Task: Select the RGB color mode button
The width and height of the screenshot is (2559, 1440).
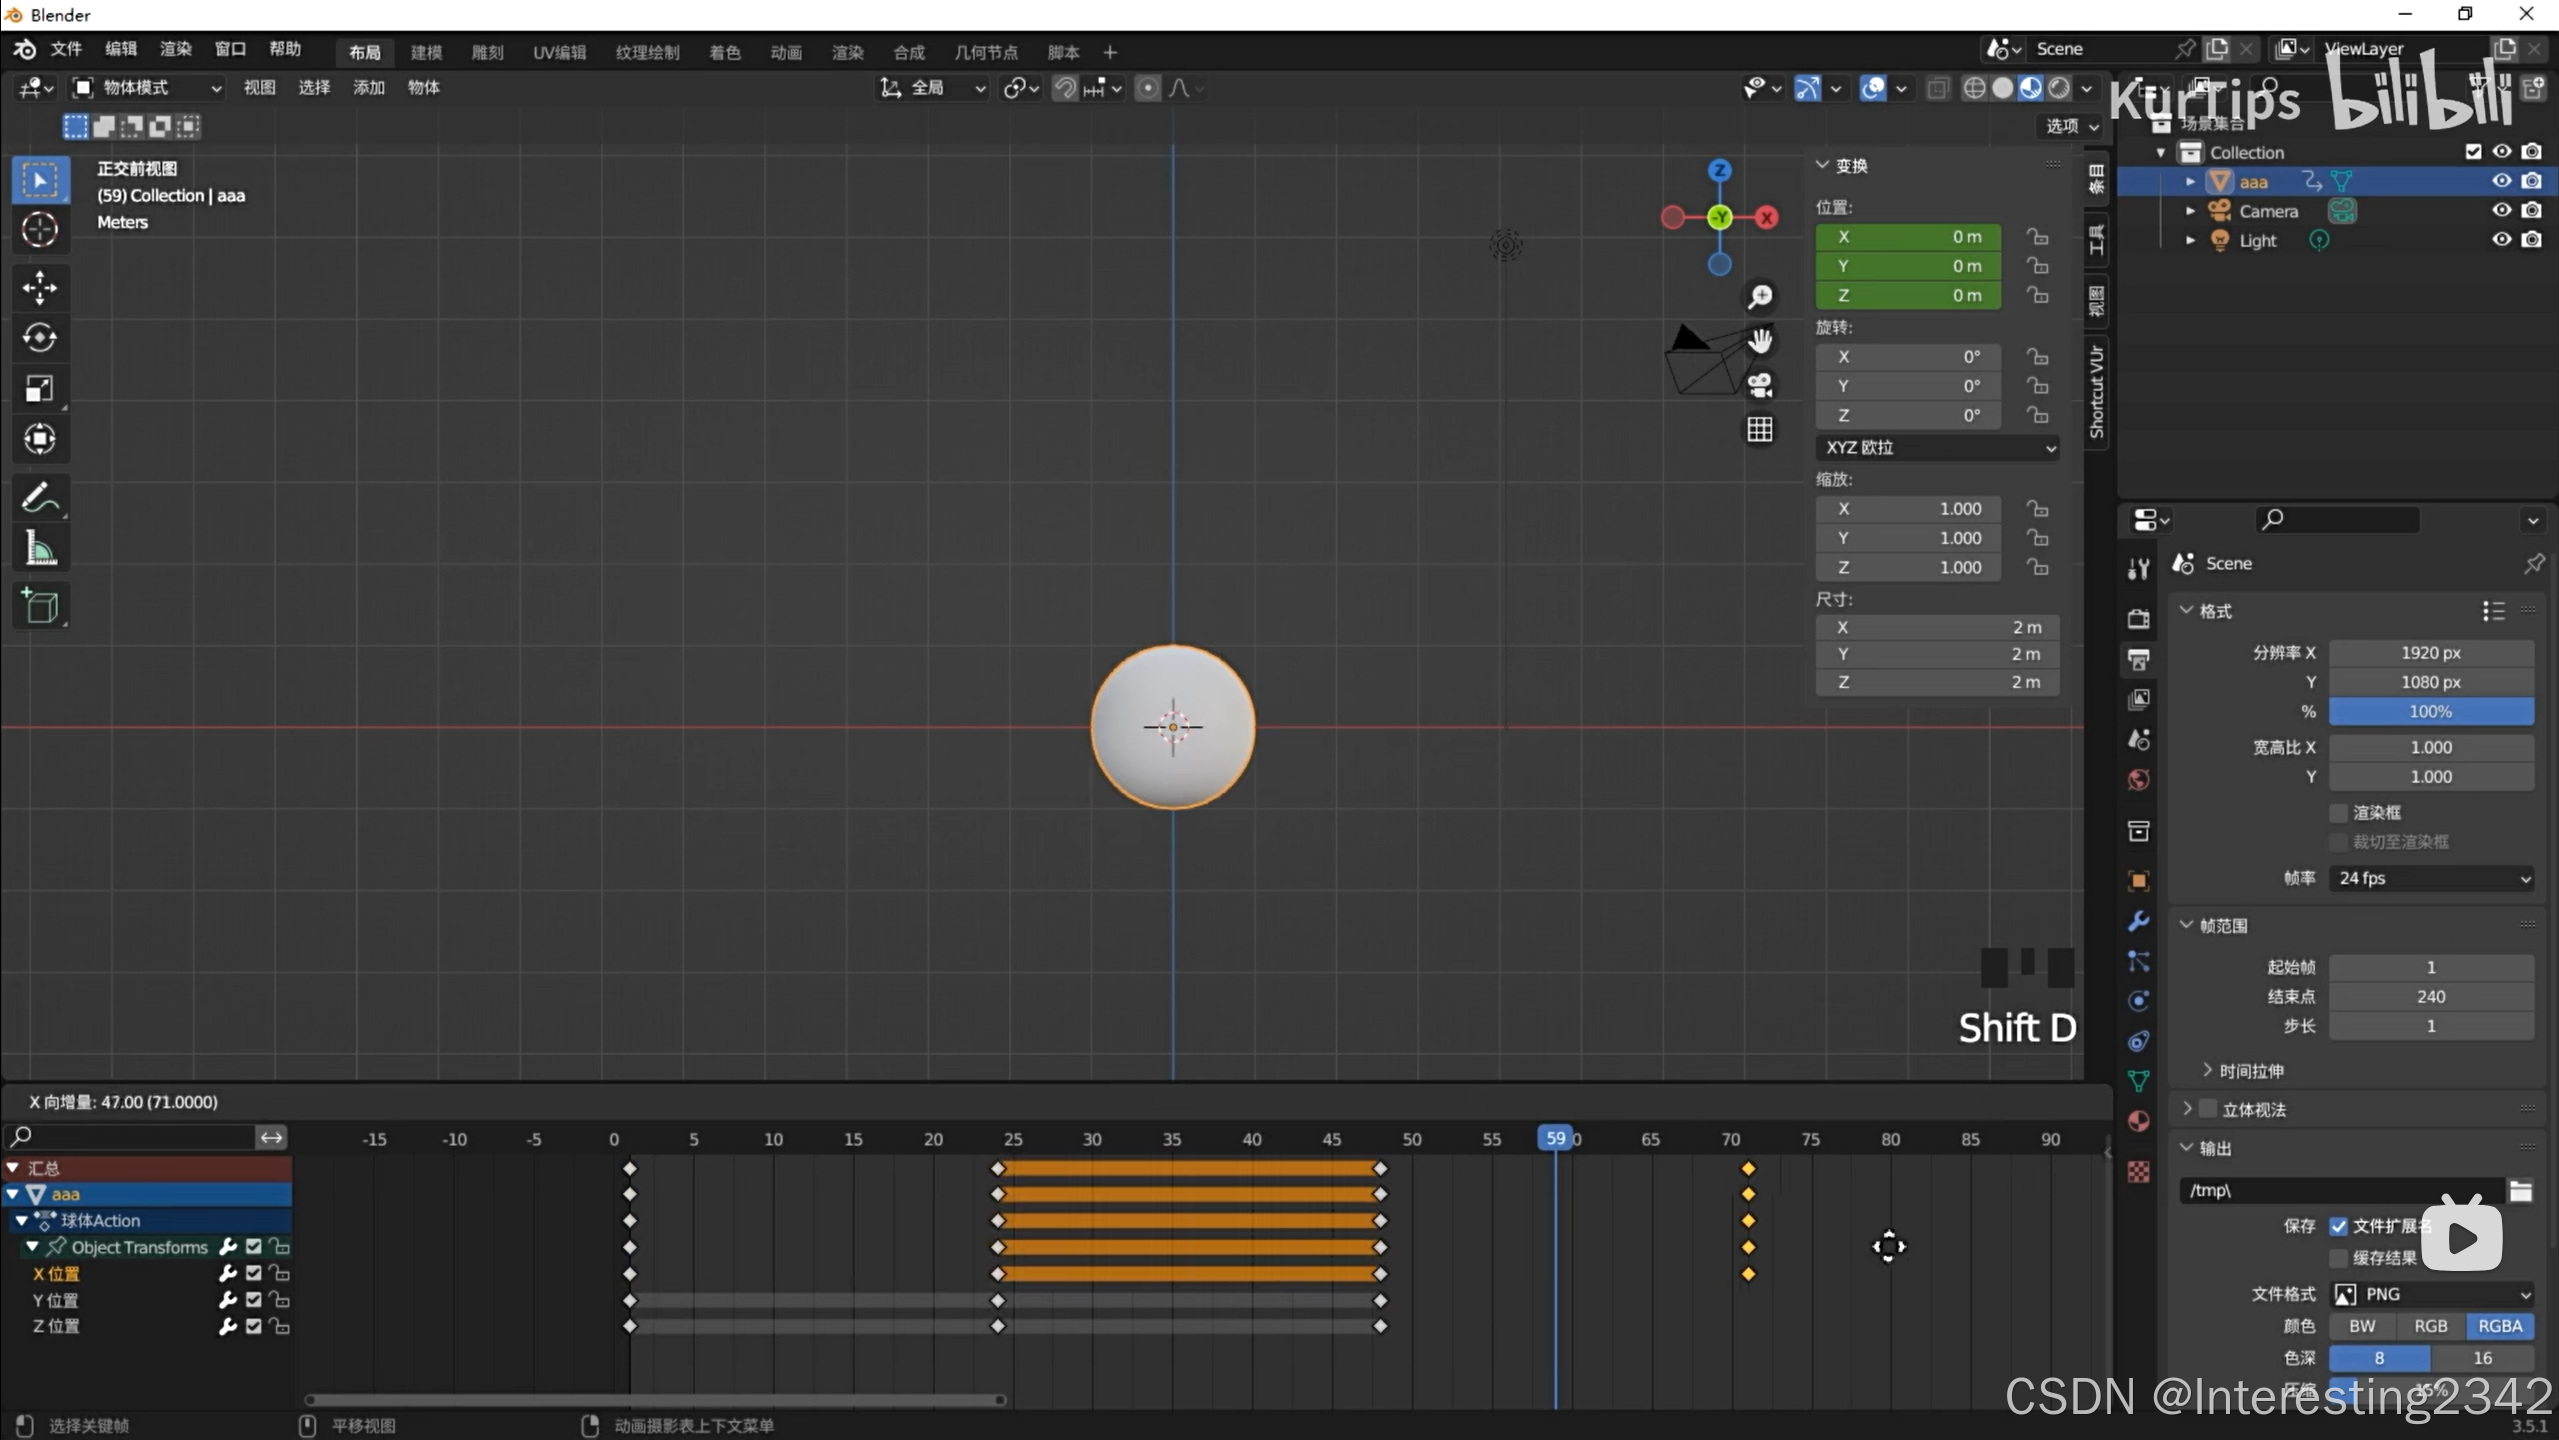Action: click(2430, 1326)
